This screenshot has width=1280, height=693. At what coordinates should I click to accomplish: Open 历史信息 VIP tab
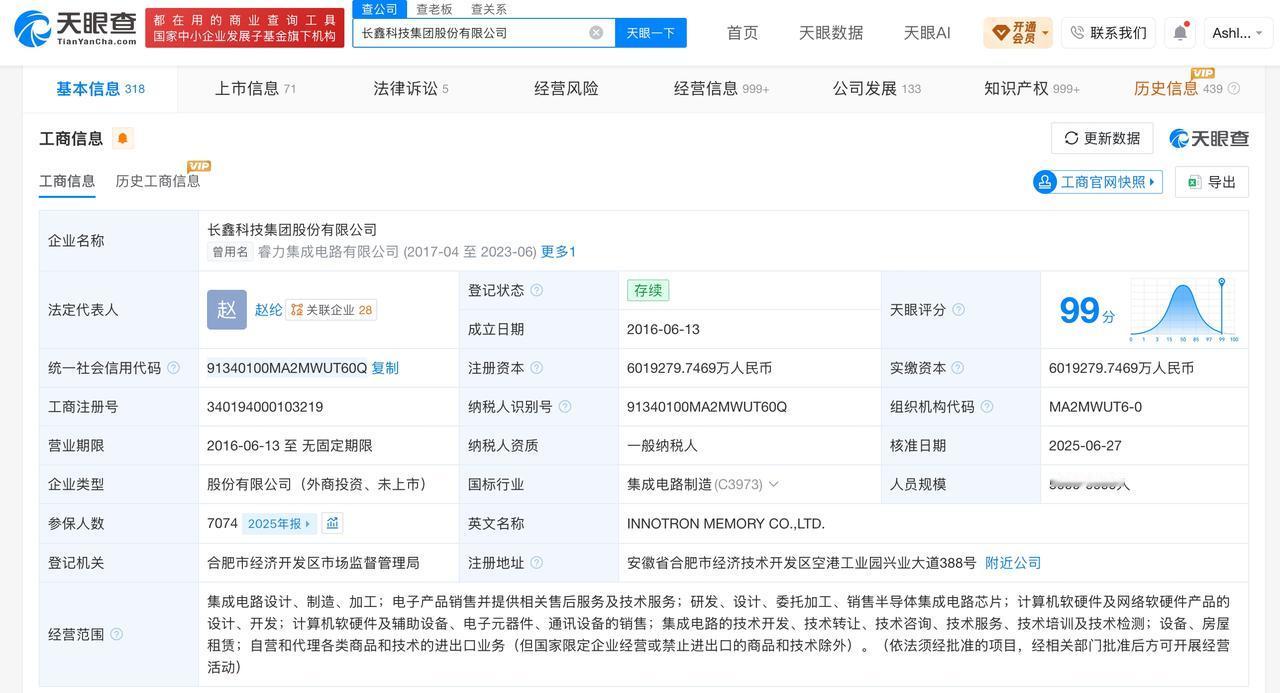click(x=1178, y=89)
